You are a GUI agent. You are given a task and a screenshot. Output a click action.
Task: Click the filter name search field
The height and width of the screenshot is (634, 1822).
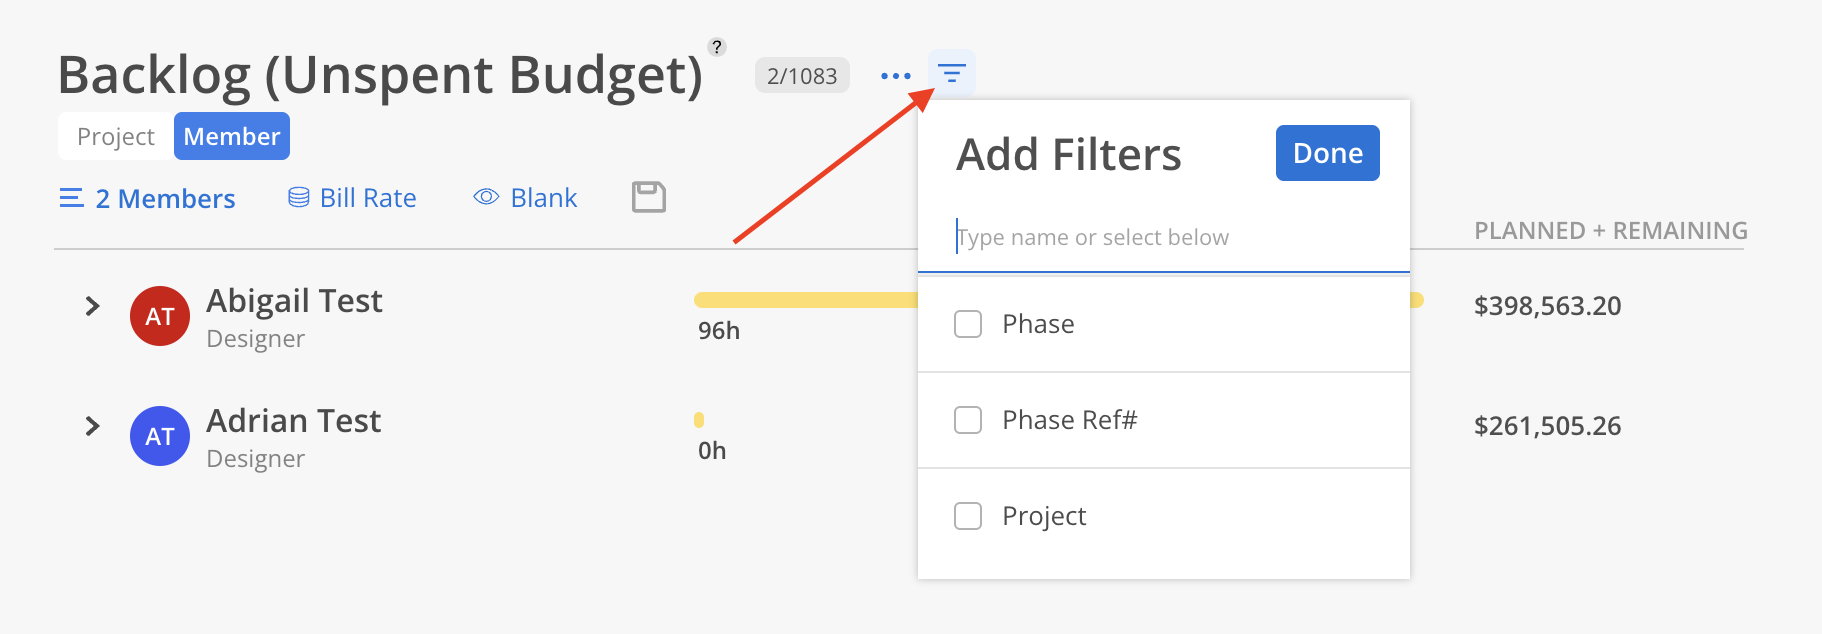click(x=1164, y=238)
